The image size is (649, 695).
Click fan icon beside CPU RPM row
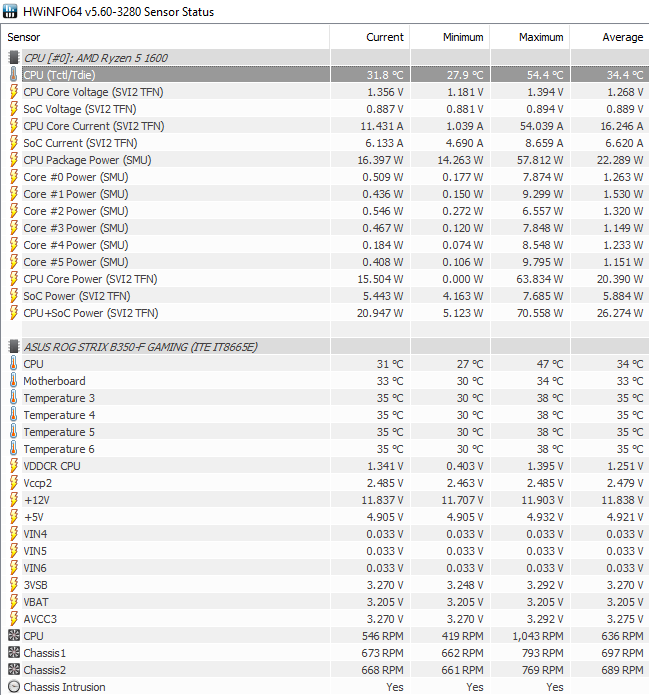[14, 636]
